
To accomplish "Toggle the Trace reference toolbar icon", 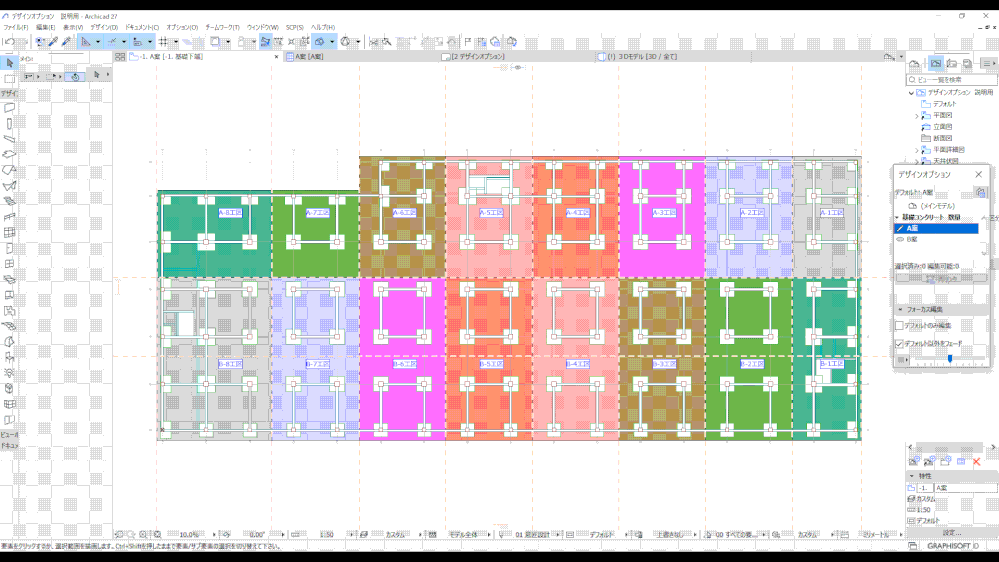I will coord(215,42).
